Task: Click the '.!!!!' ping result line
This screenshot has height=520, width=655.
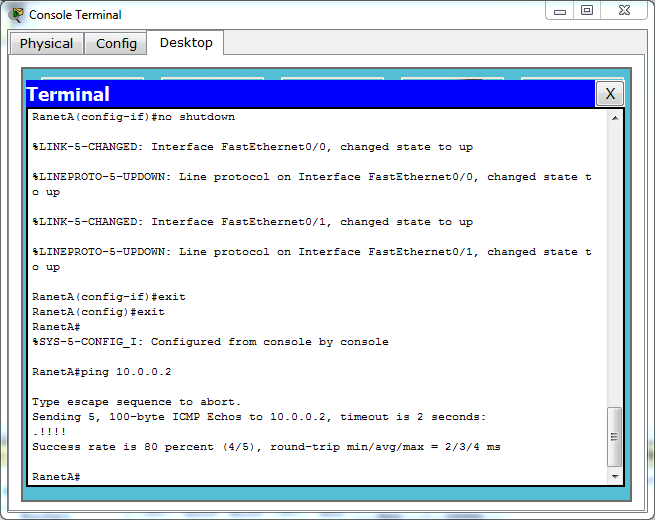Action: [x=49, y=432]
